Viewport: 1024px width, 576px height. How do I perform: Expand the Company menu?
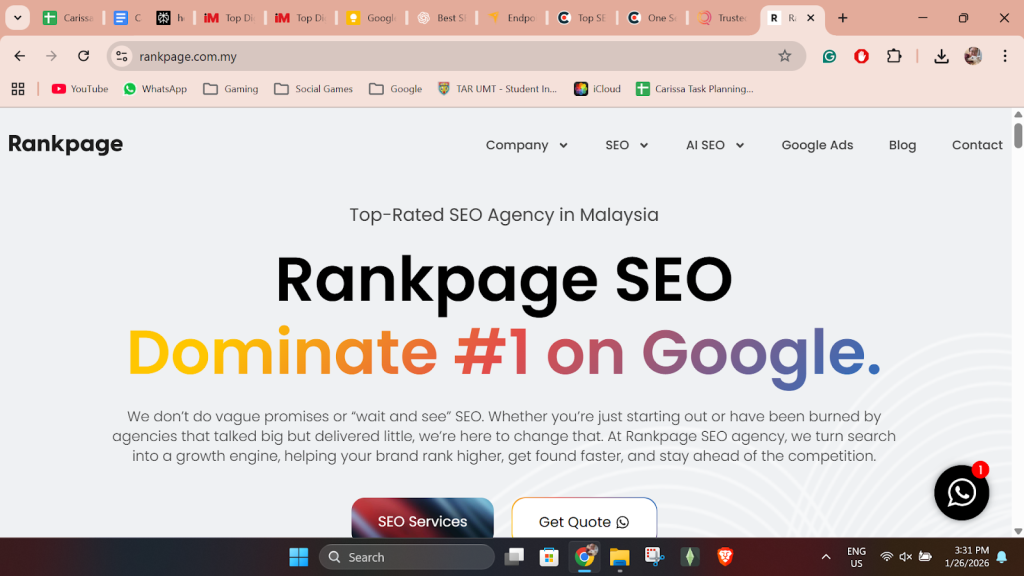click(526, 145)
